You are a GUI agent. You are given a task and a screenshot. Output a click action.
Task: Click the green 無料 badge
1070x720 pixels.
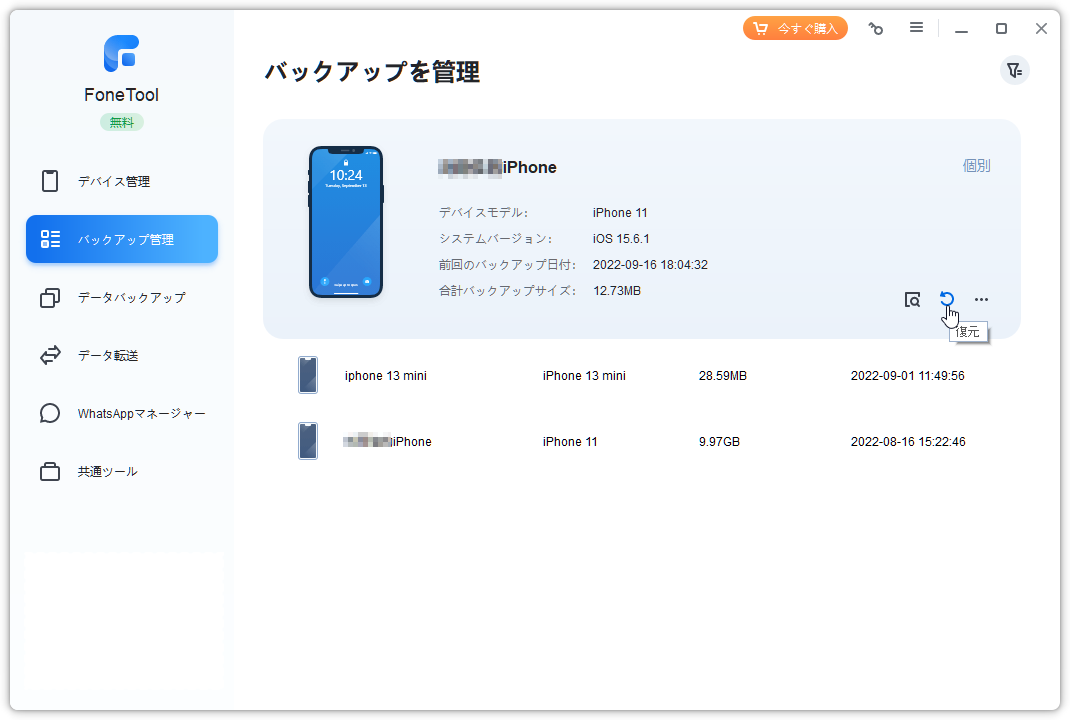click(x=121, y=122)
